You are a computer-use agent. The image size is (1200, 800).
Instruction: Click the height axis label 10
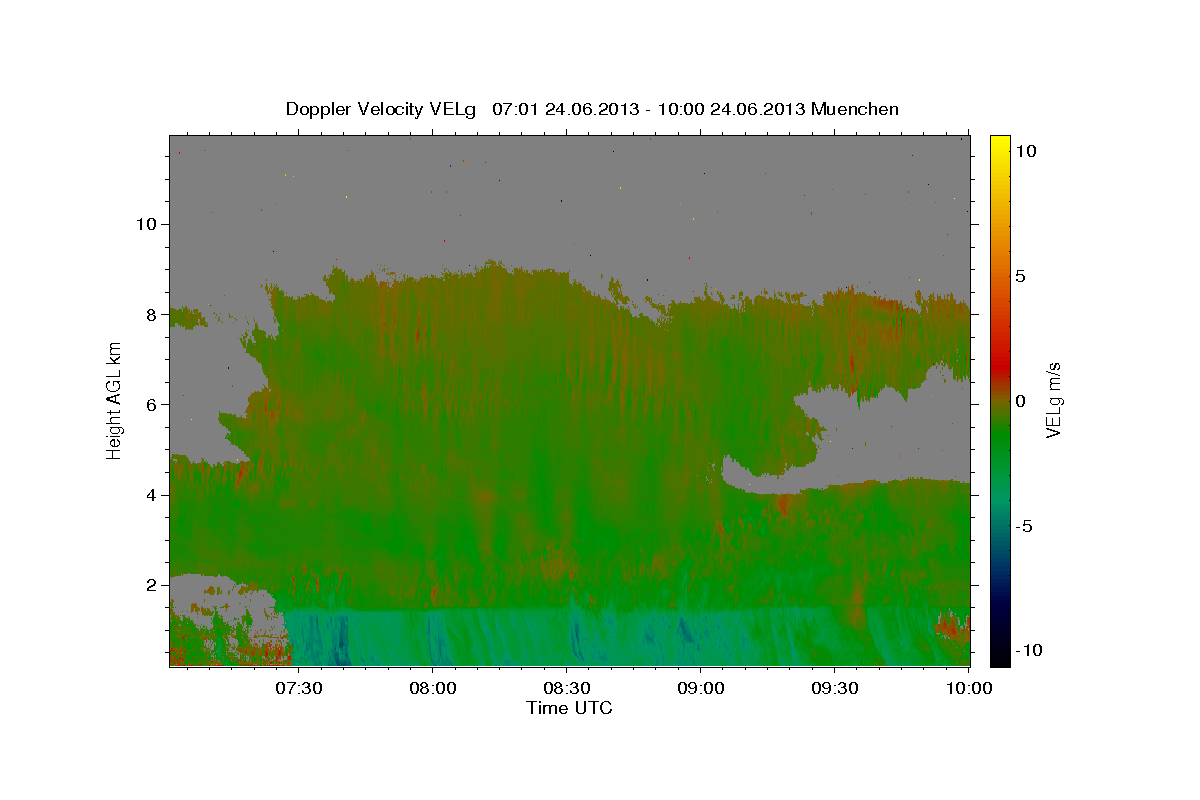(147, 224)
